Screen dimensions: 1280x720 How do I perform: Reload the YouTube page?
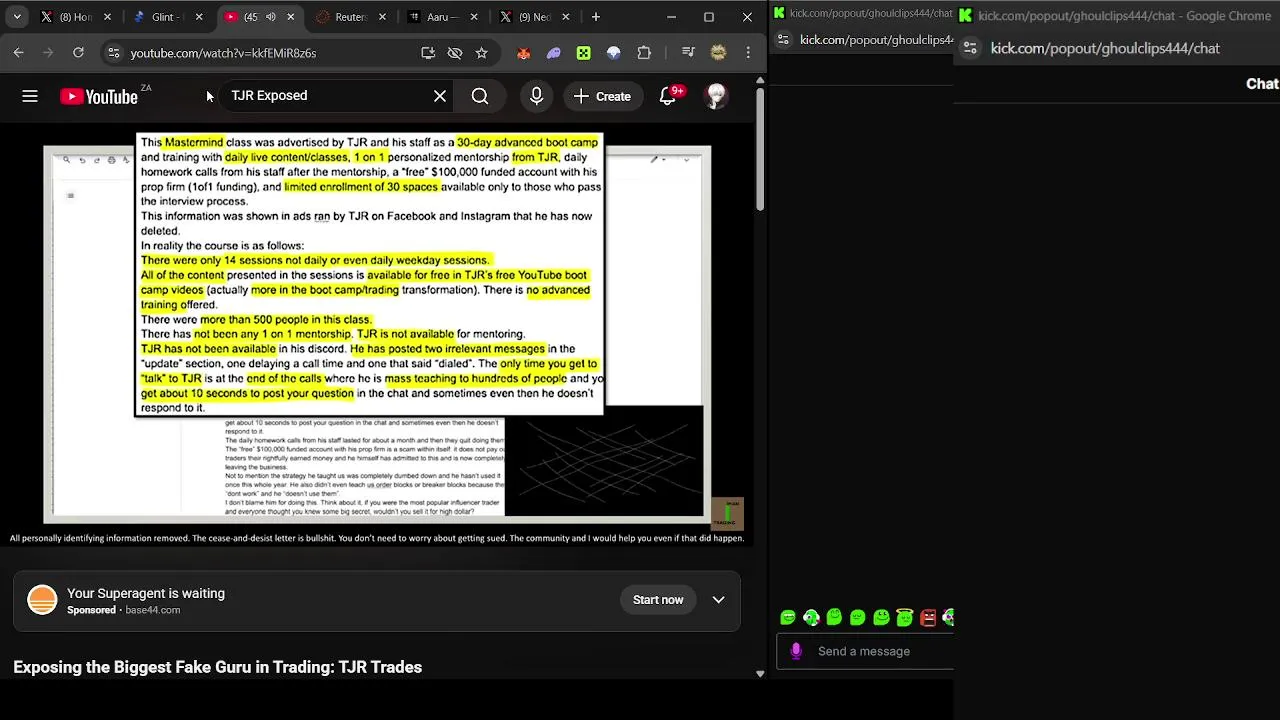(x=78, y=53)
